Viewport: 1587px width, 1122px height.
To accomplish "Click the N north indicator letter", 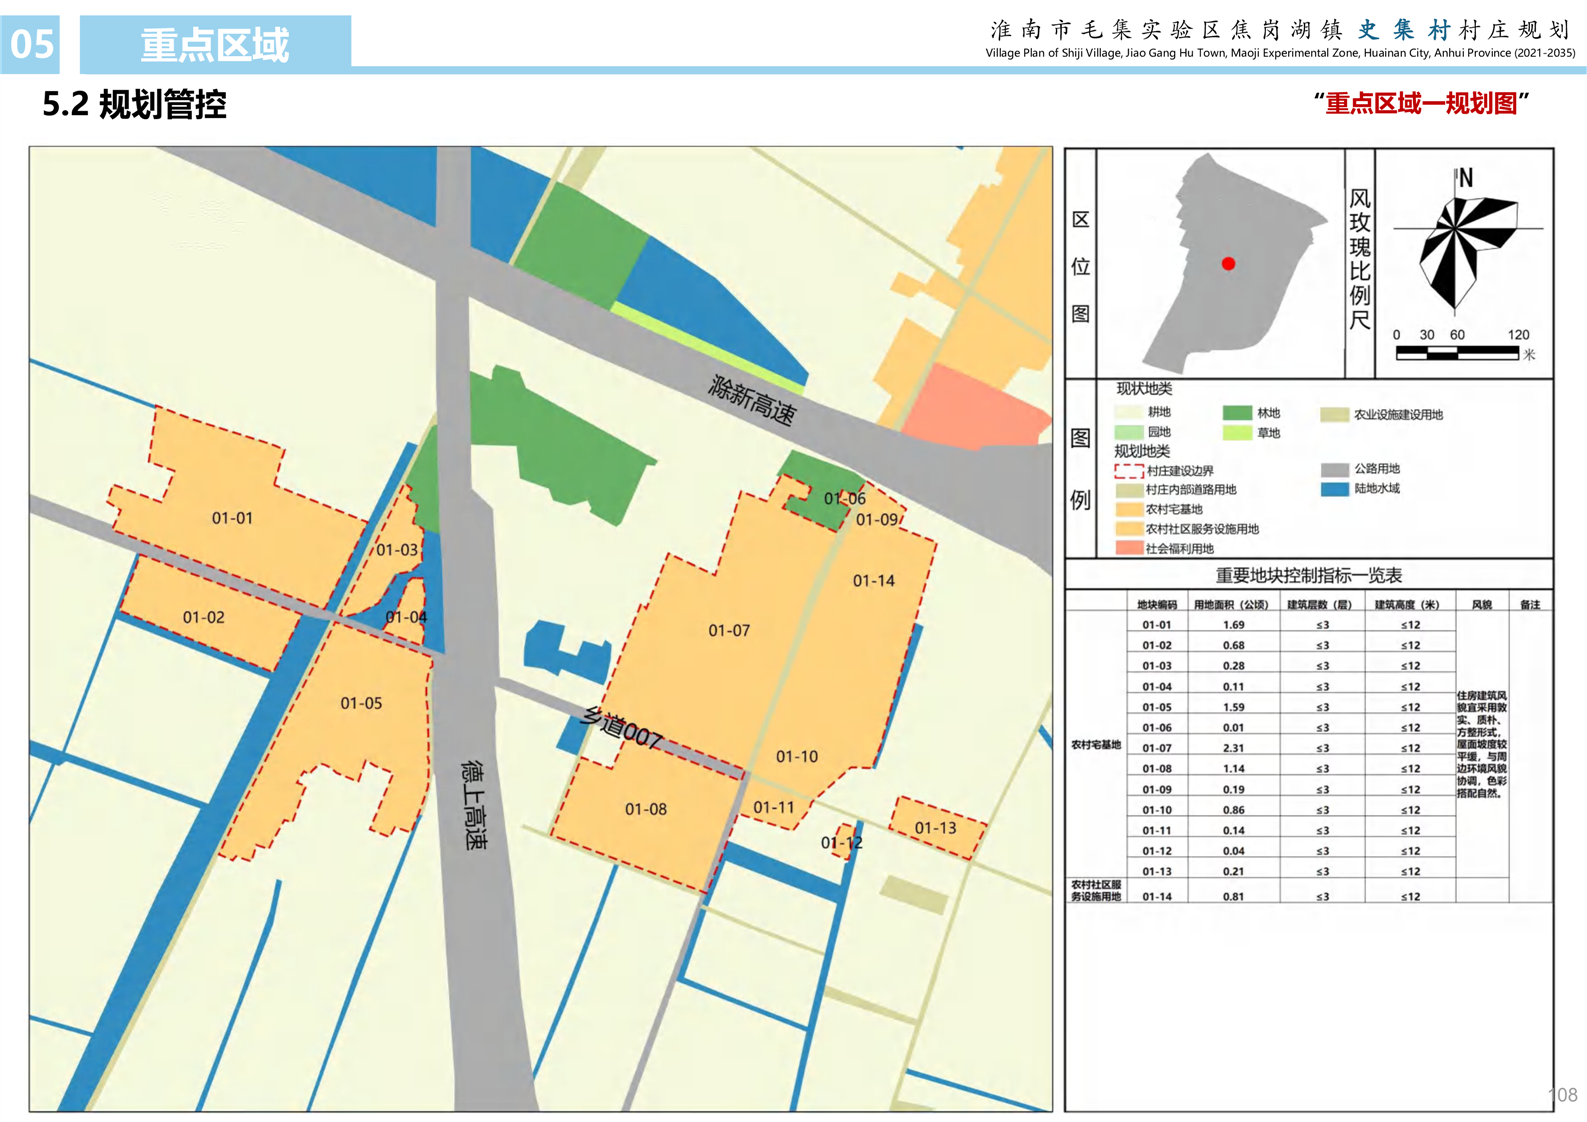I will click(x=1466, y=178).
